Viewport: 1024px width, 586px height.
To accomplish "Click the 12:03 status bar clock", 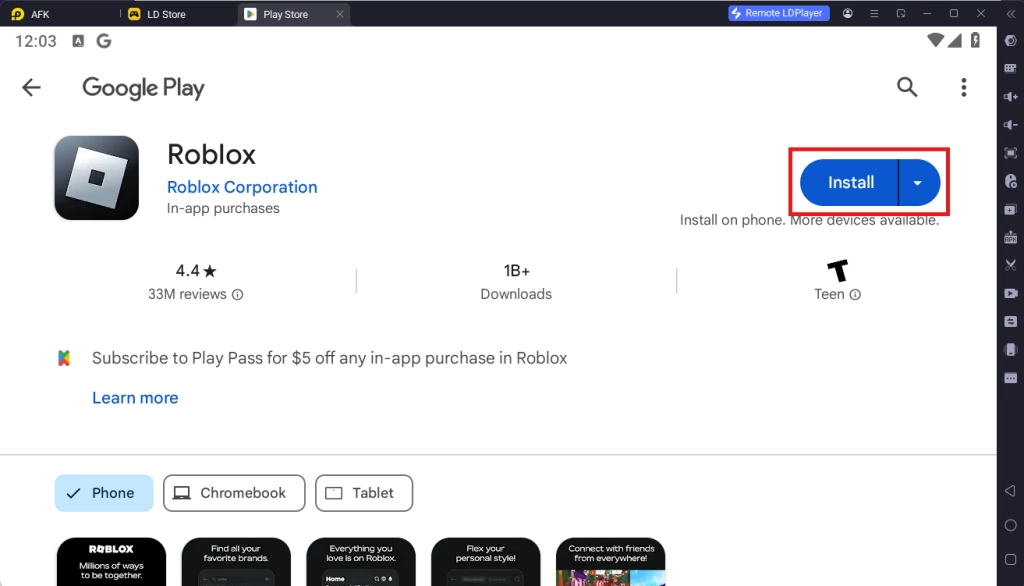I will 36,41.
